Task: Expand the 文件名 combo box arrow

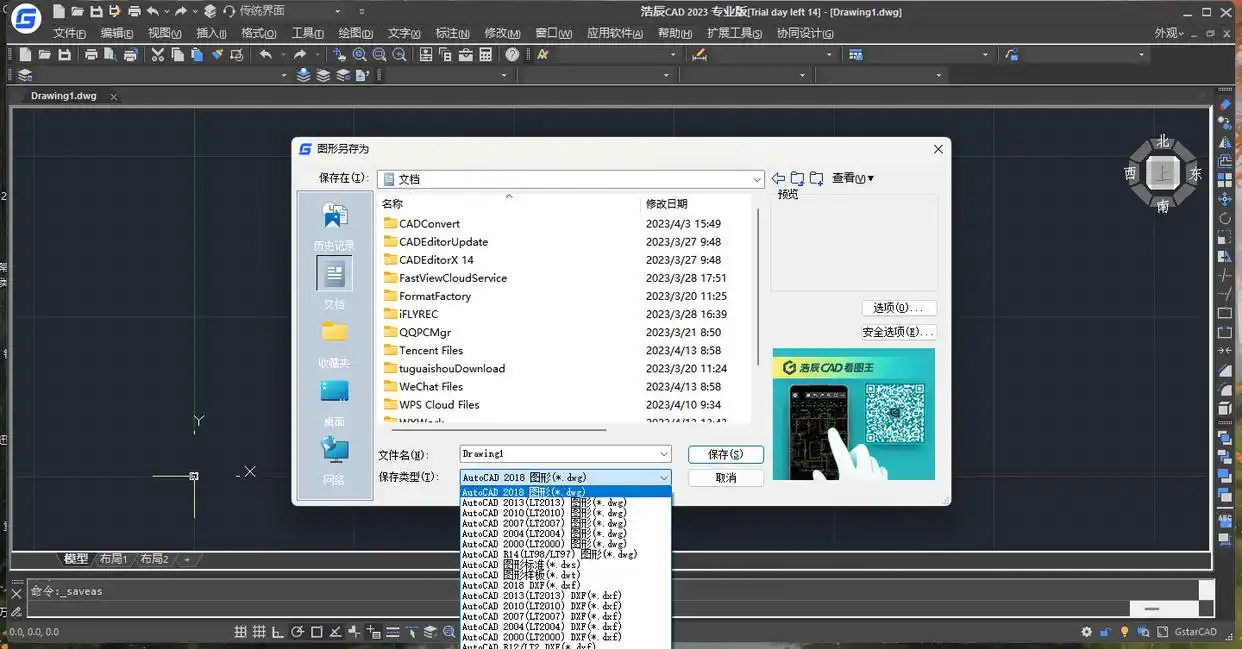Action: pyautogui.click(x=664, y=454)
